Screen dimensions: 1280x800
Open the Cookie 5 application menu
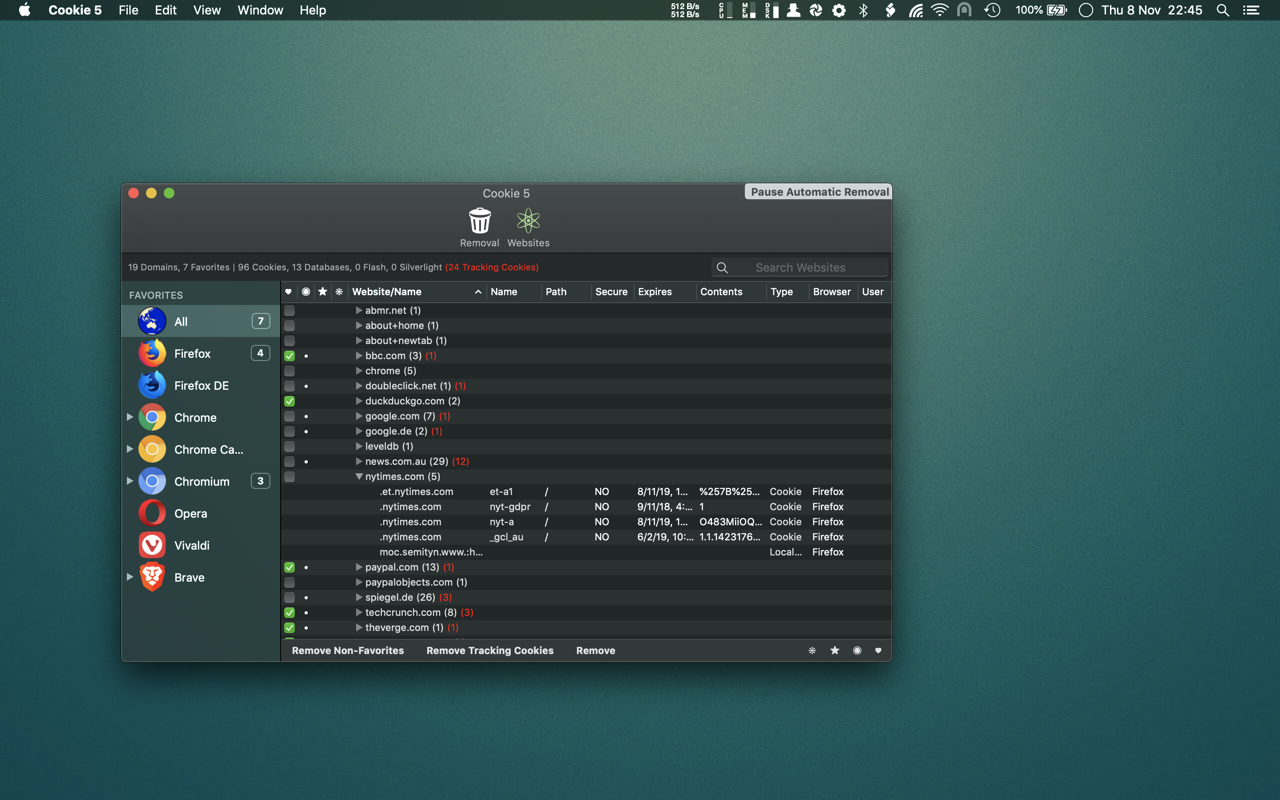tap(75, 10)
